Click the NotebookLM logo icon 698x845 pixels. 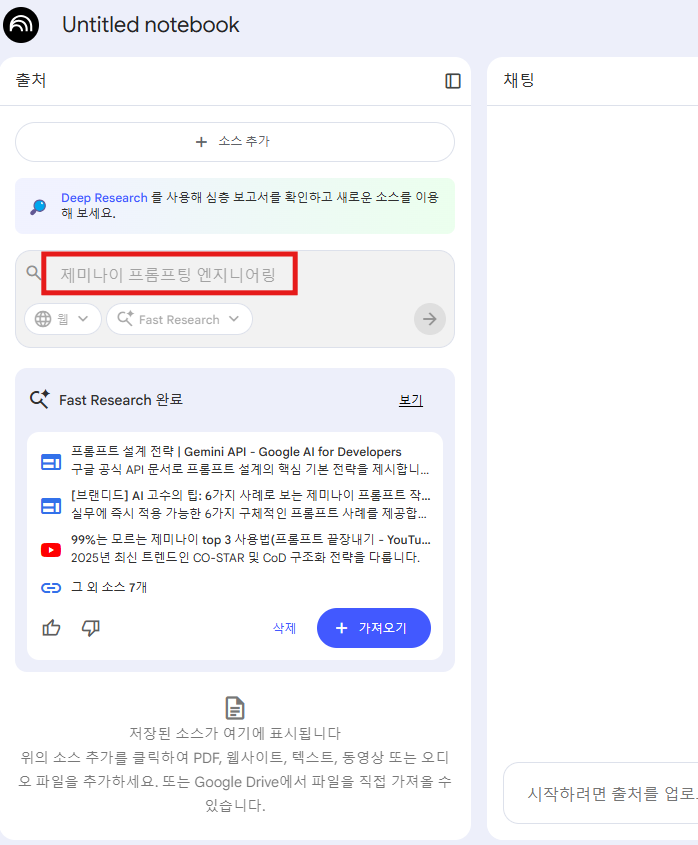coord(21,25)
